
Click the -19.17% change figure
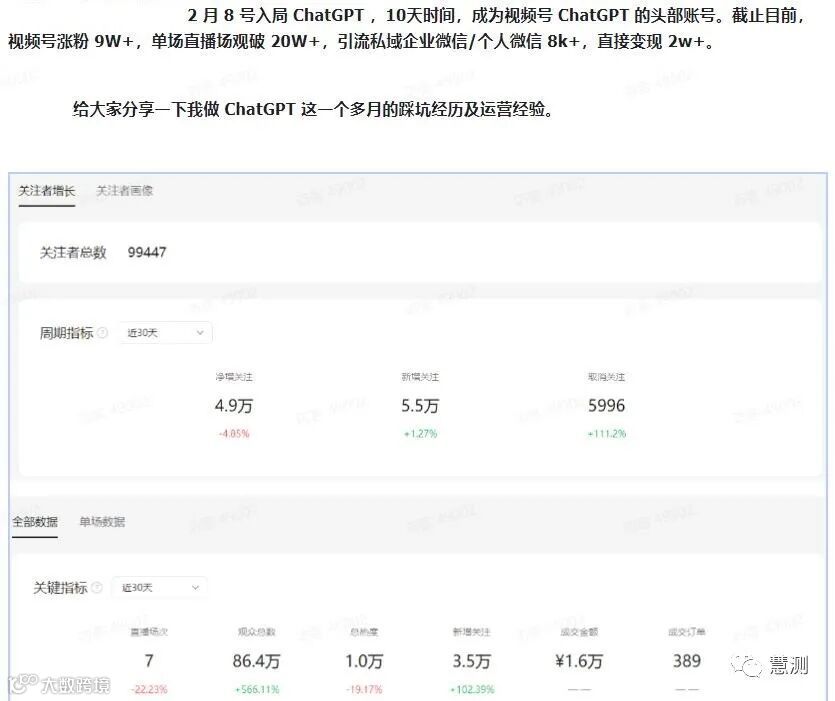[364, 689]
